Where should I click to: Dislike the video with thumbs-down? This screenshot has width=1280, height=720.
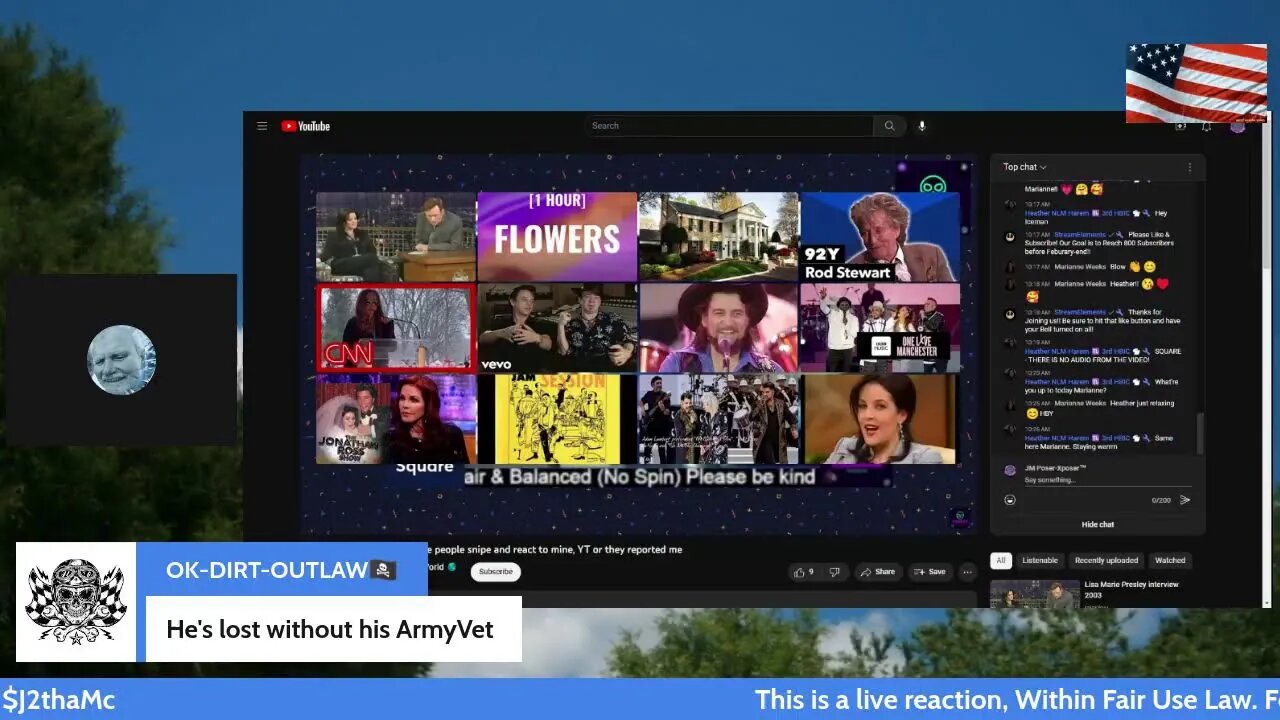[x=834, y=572]
